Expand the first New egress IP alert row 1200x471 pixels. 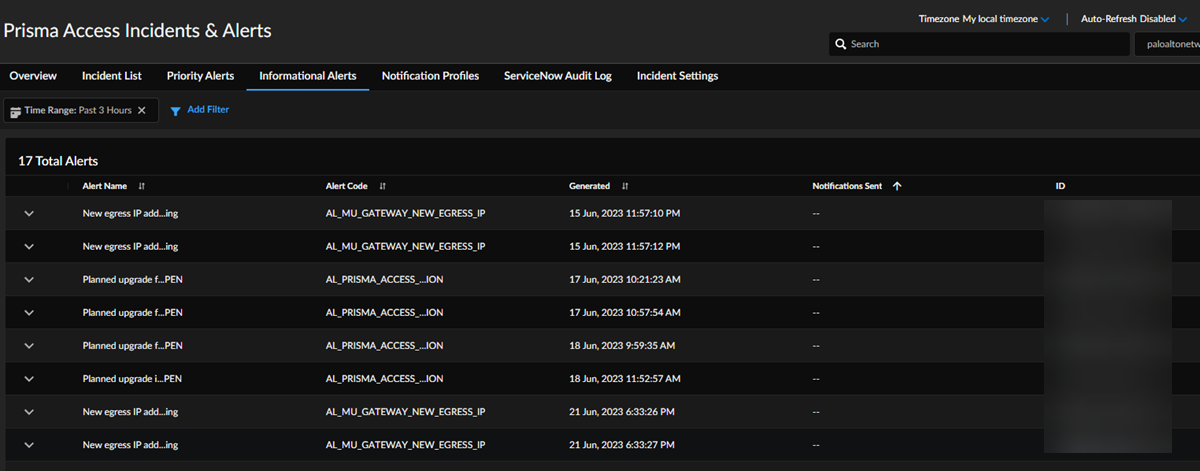tap(29, 214)
